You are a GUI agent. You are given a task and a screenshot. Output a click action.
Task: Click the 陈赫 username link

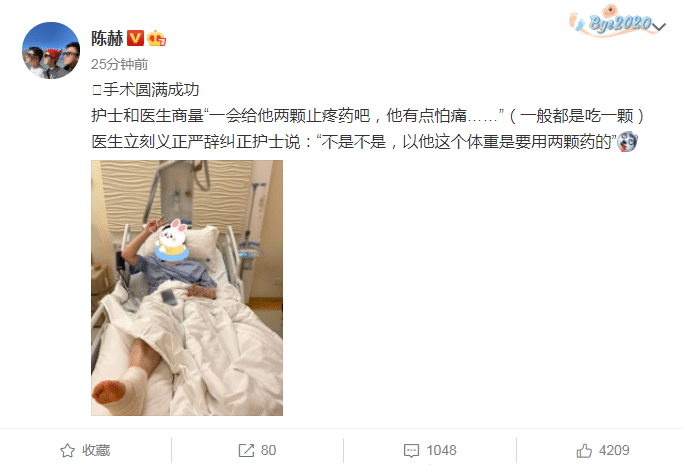click(107, 39)
